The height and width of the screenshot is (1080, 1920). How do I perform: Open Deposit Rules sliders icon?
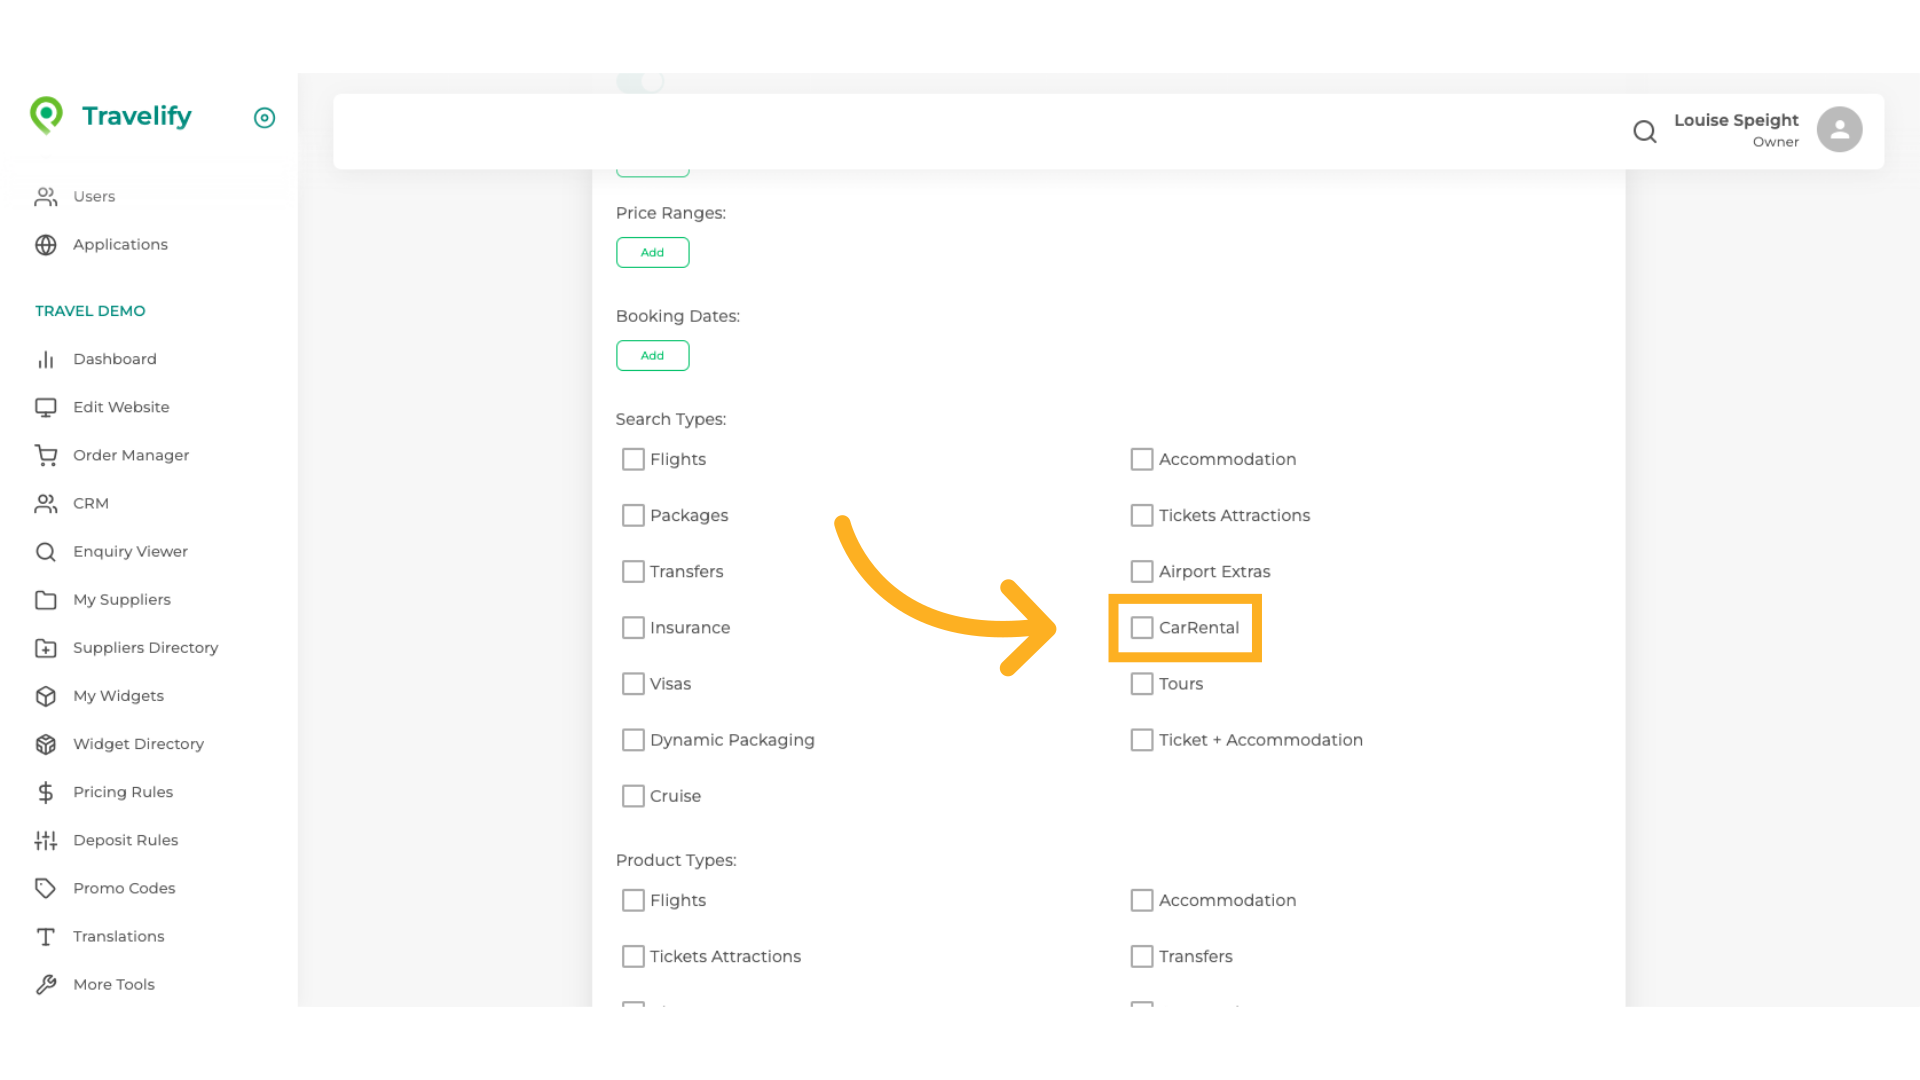[46, 840]
